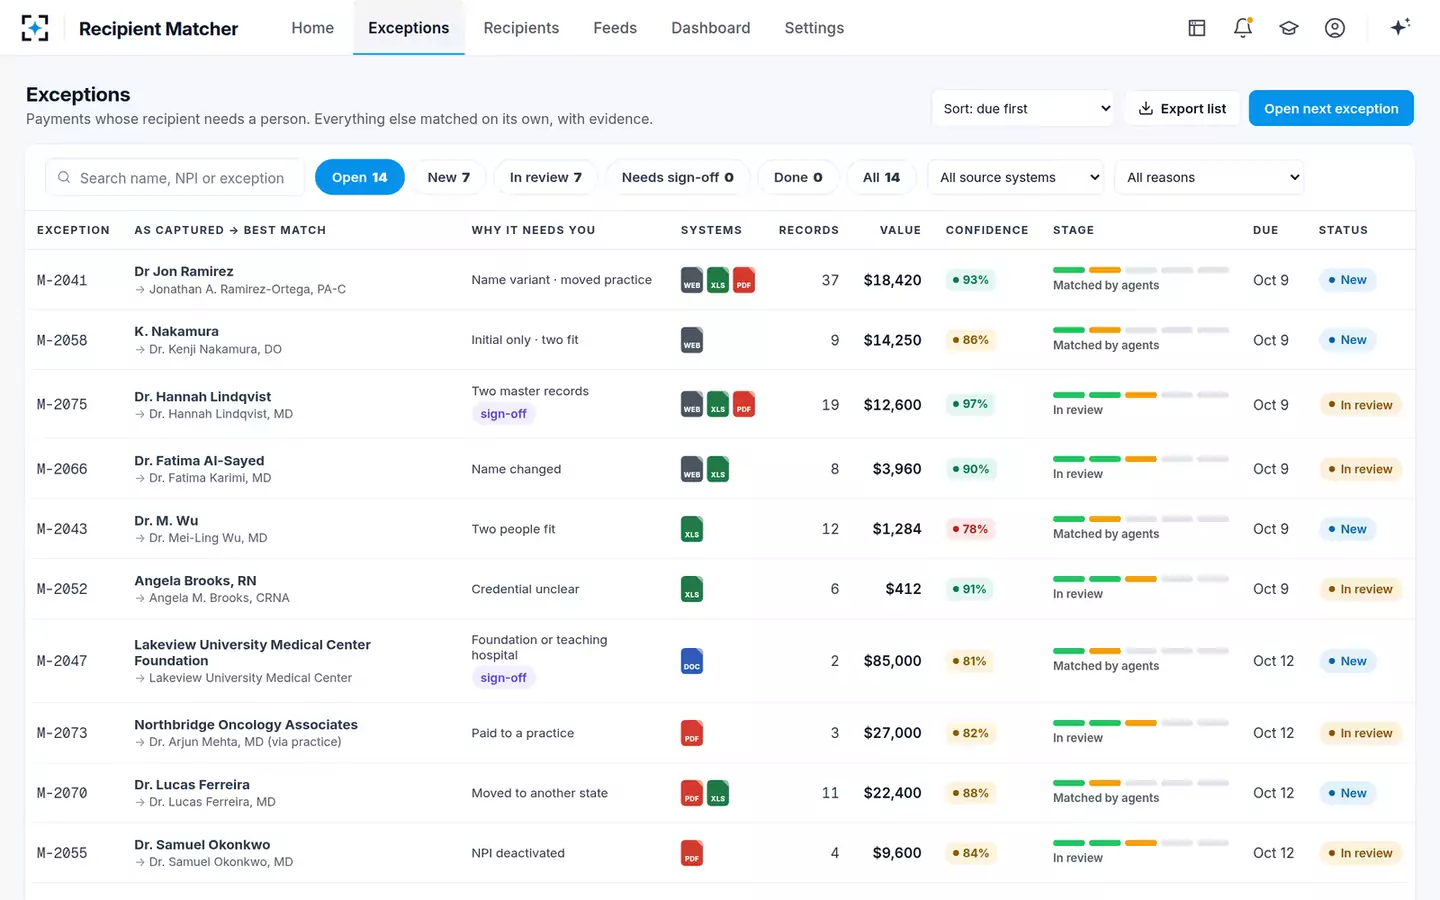Viewport: 1440px width, 900px height.
Task: Select Needs sign-off 0 filter
Action: pos(678,177)
